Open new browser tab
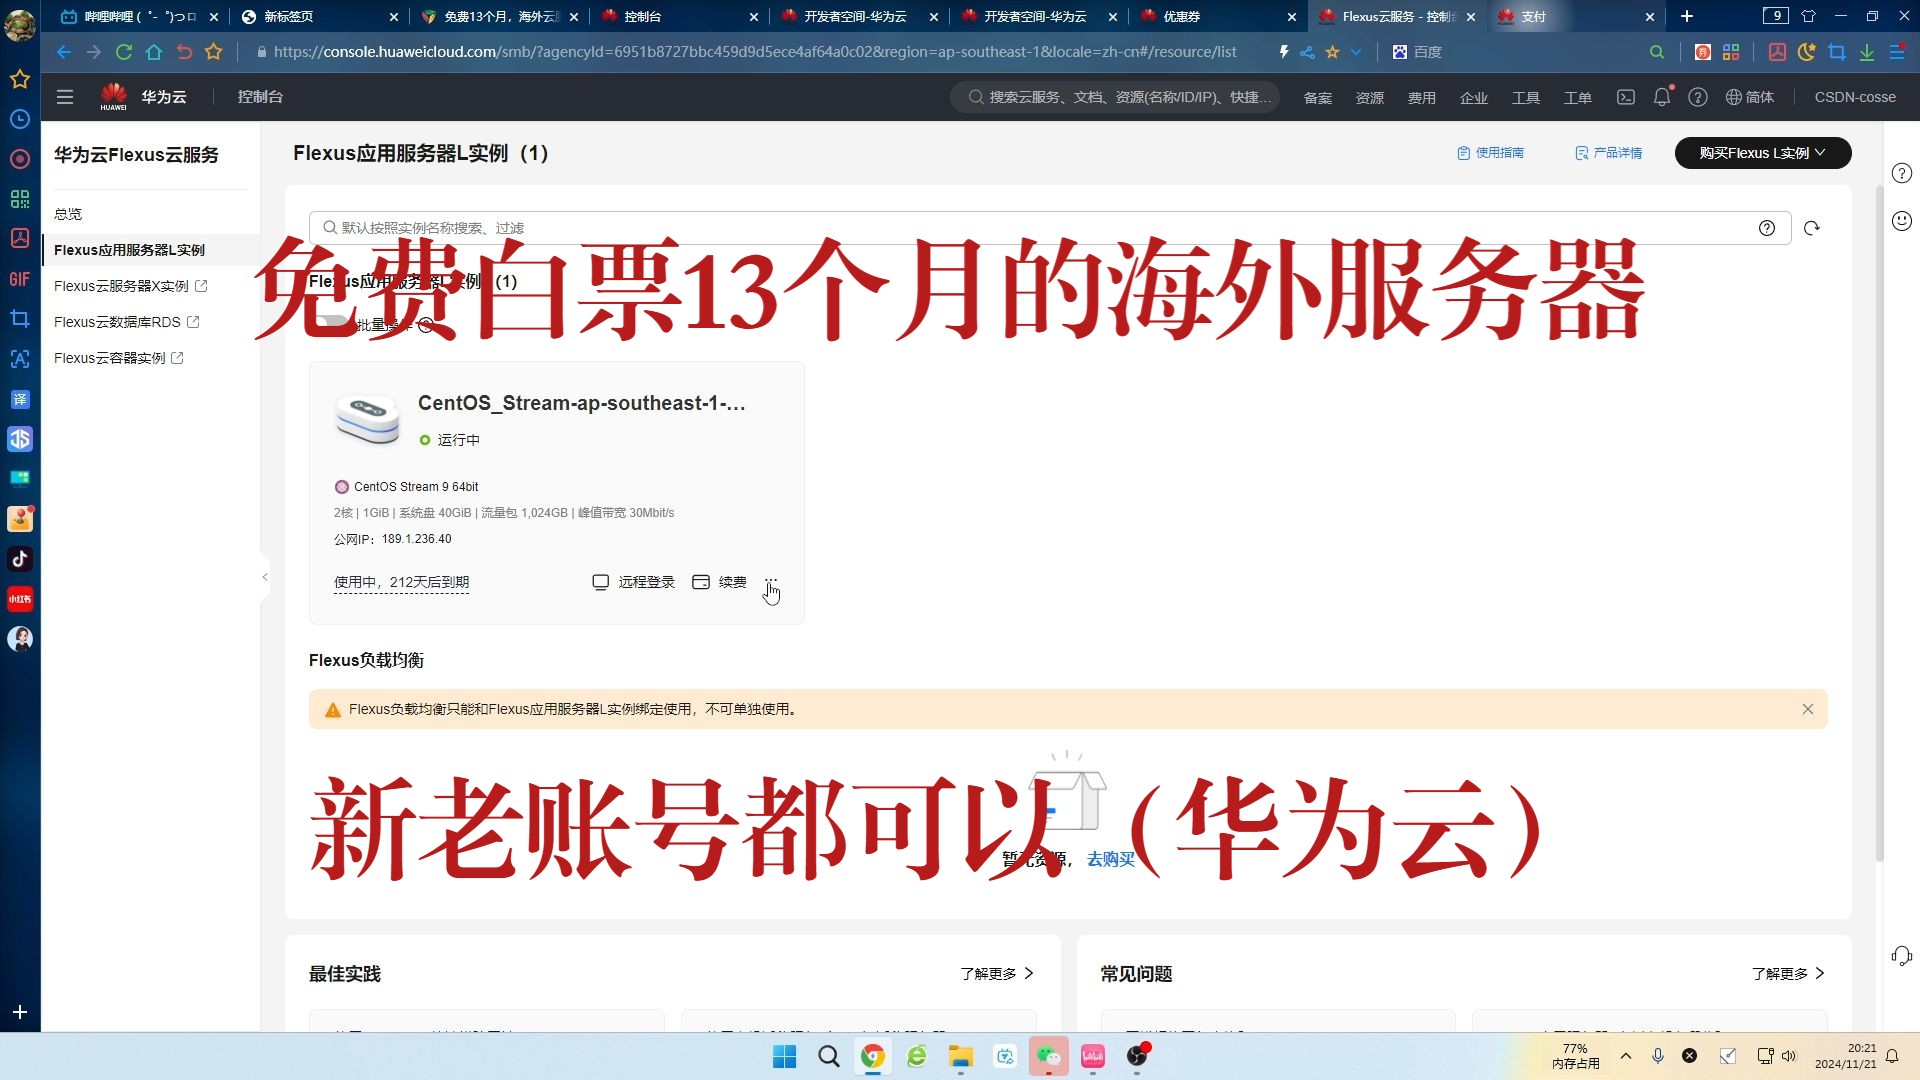 (1687, 16)
